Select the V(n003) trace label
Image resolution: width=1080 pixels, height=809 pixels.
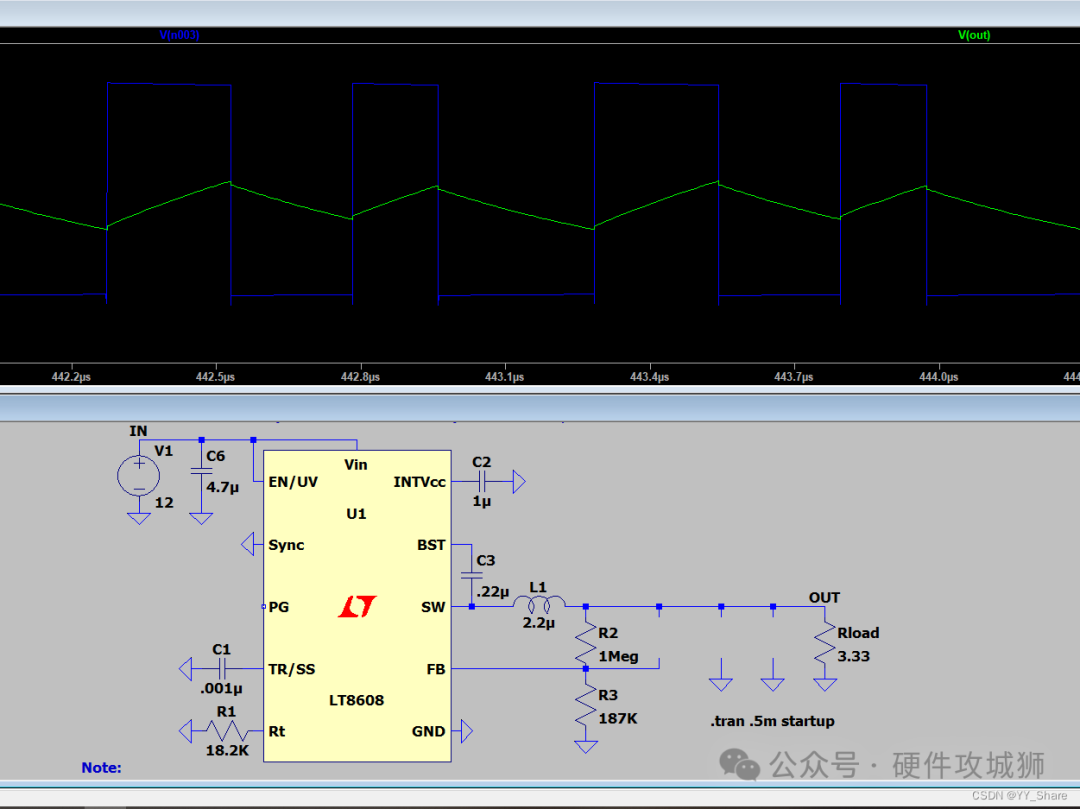(179, 34)
